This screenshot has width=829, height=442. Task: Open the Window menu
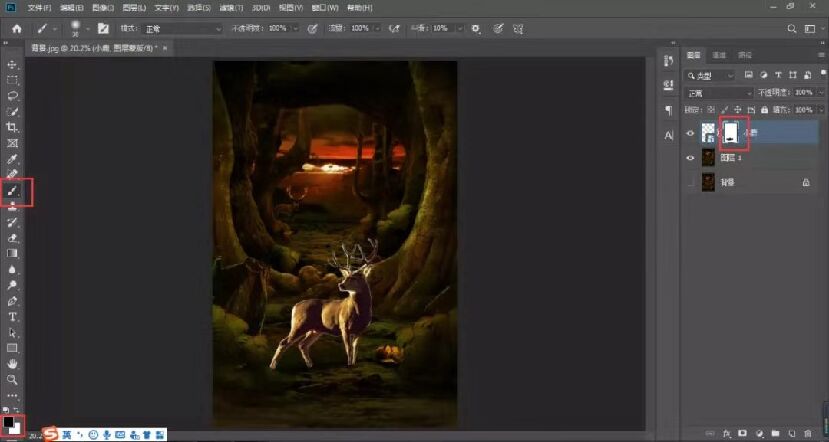tap(325, 8)
